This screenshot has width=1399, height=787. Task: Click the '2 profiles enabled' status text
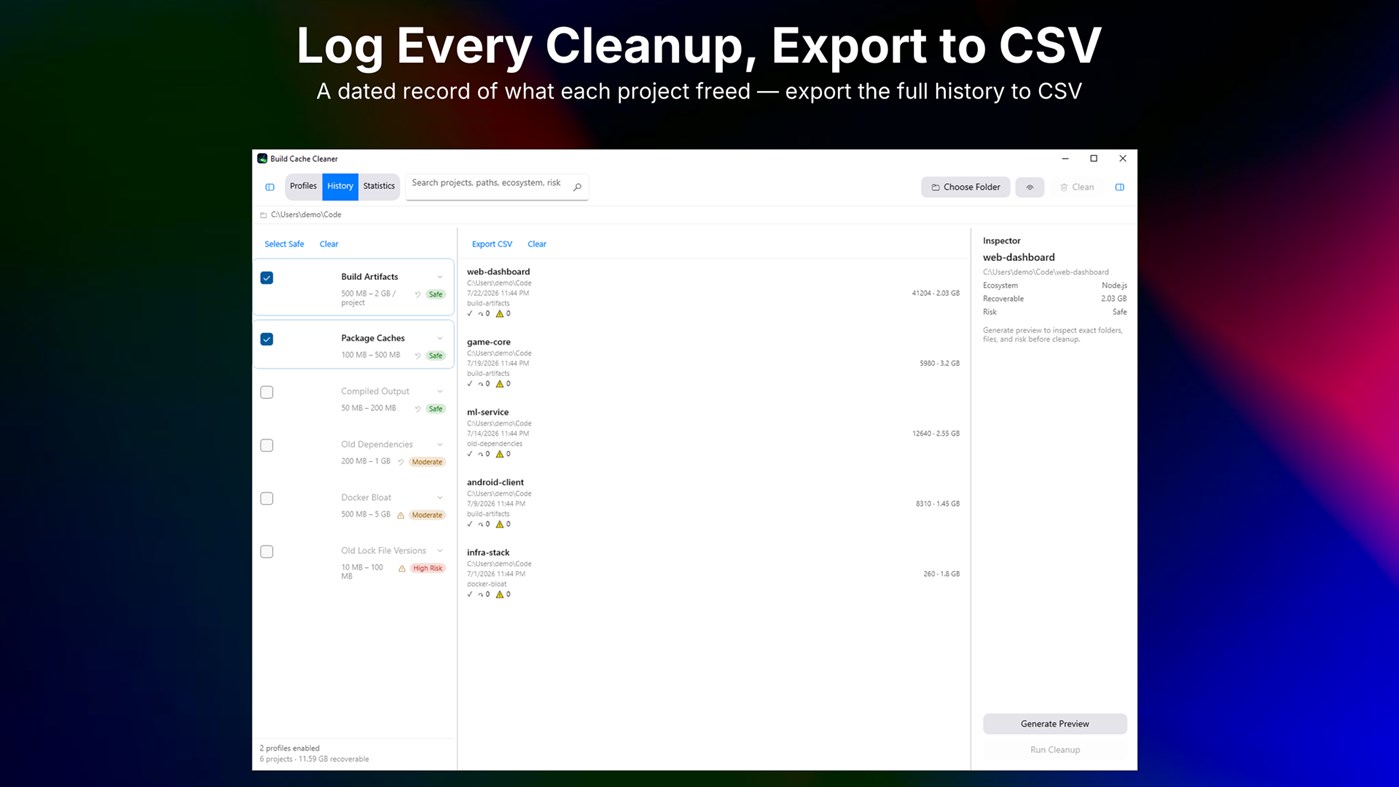click(x=290, y=748)
